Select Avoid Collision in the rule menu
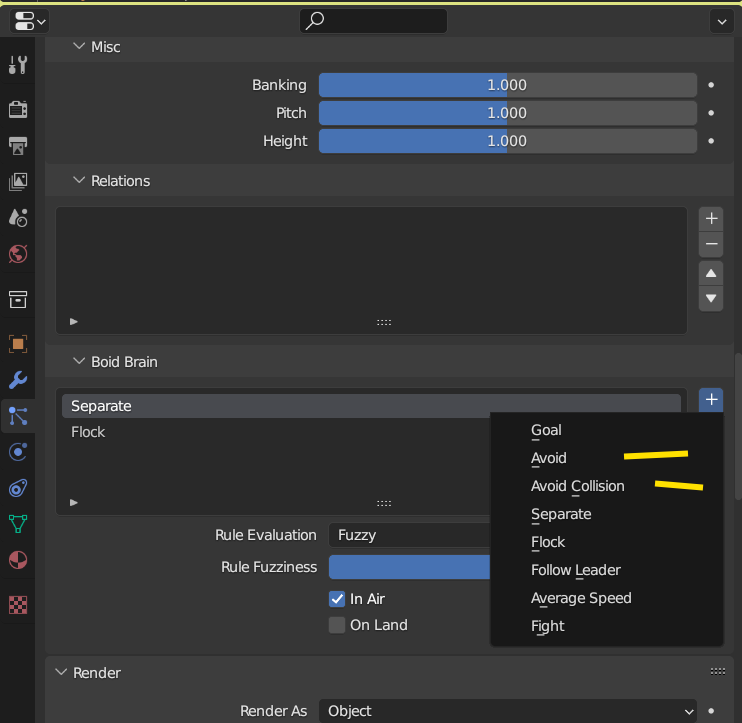Image resolution: width=742 pixels, height=723 pixels. pos(578,486)
